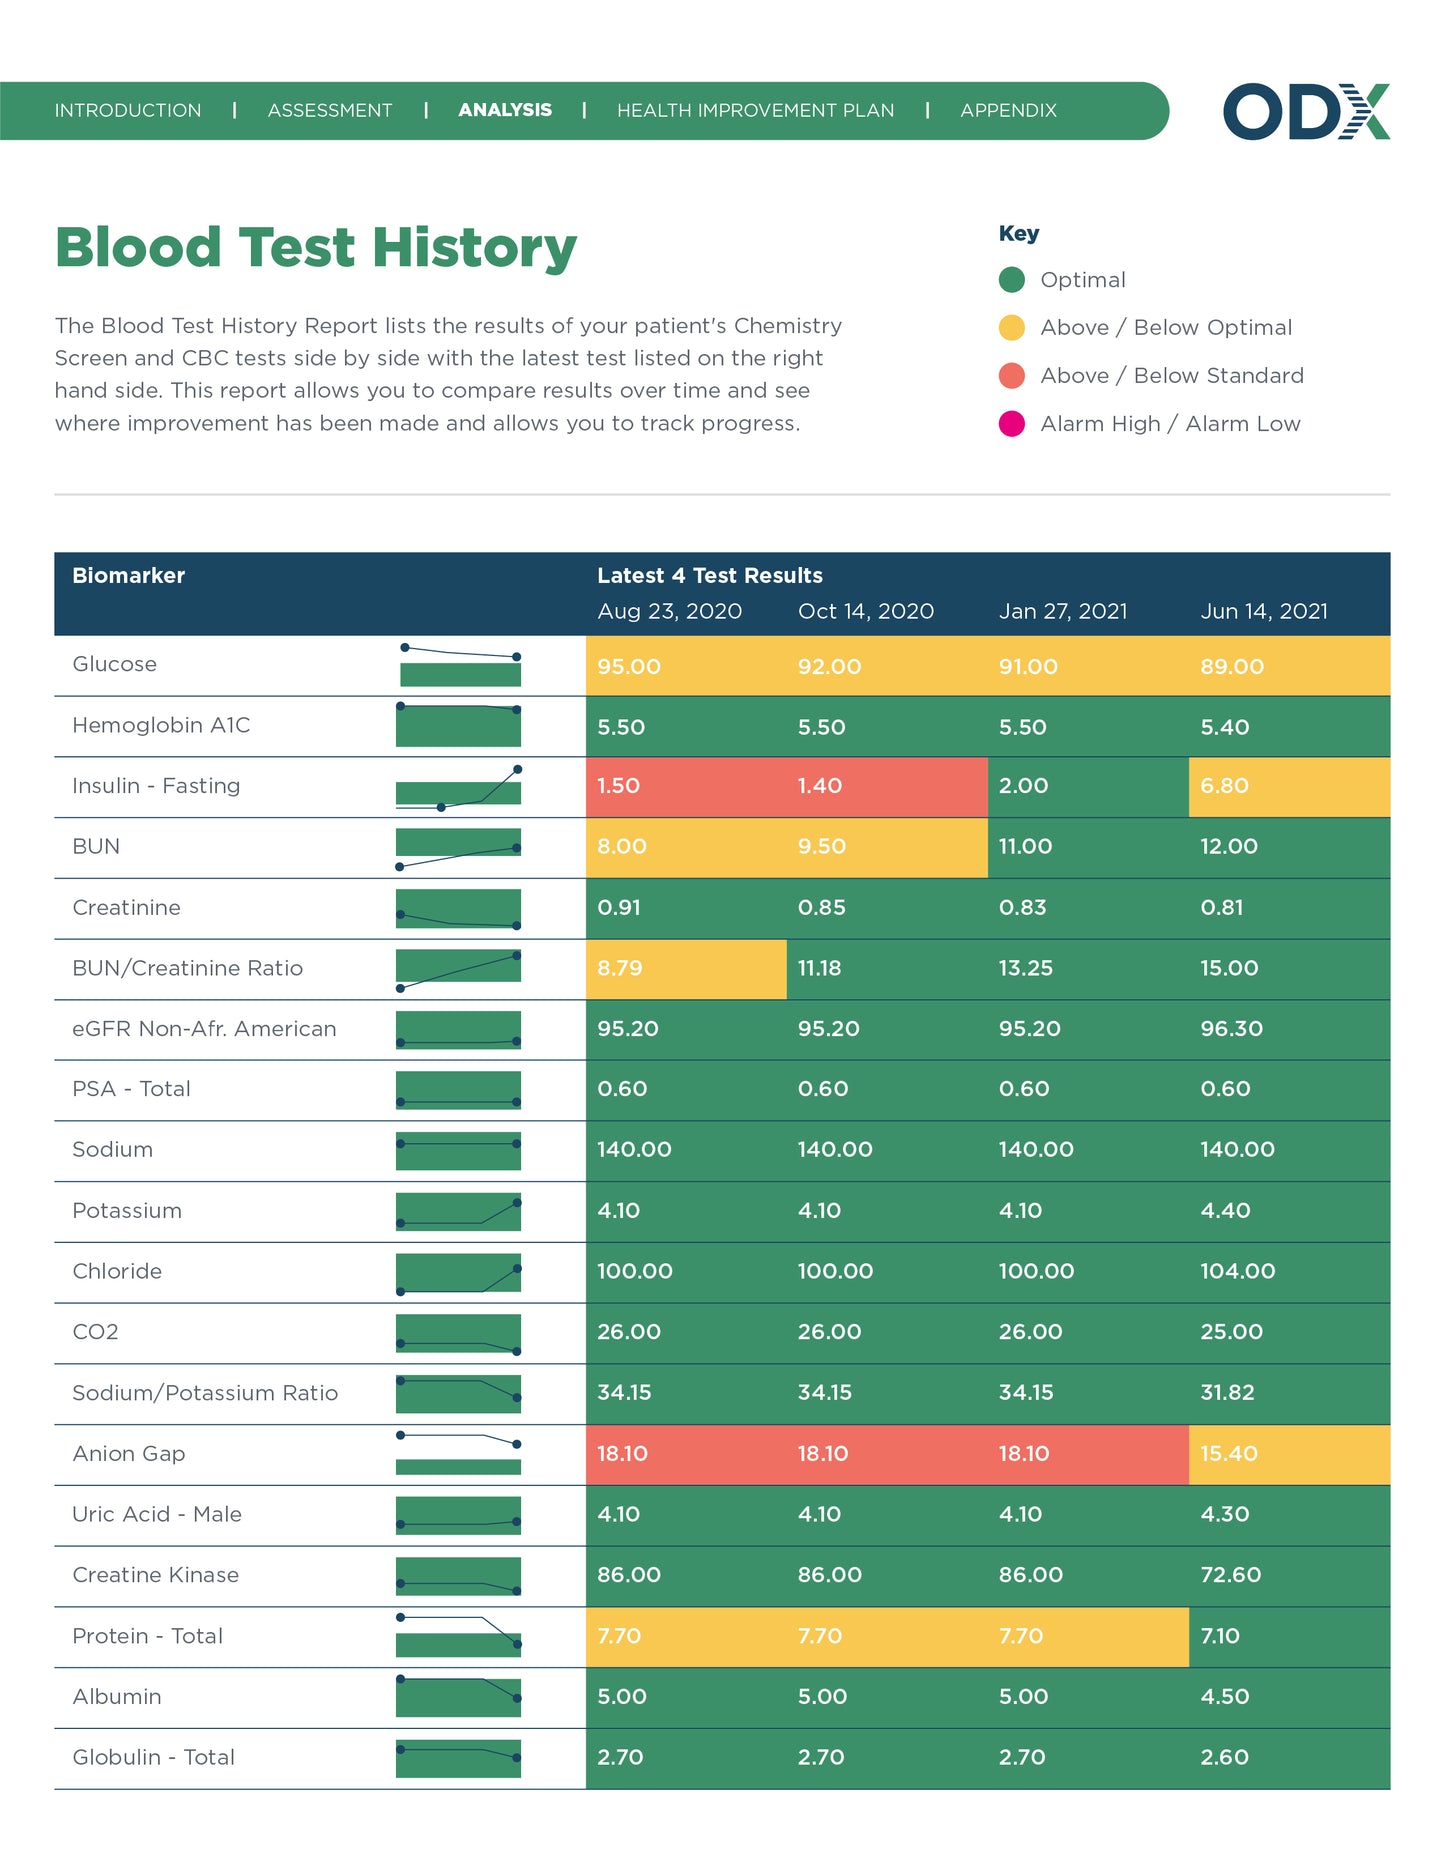The height and width of the screenshot is (1870, 1445).
Task: Click the red Above / Below Standard dot
Action: [1011, 376]
